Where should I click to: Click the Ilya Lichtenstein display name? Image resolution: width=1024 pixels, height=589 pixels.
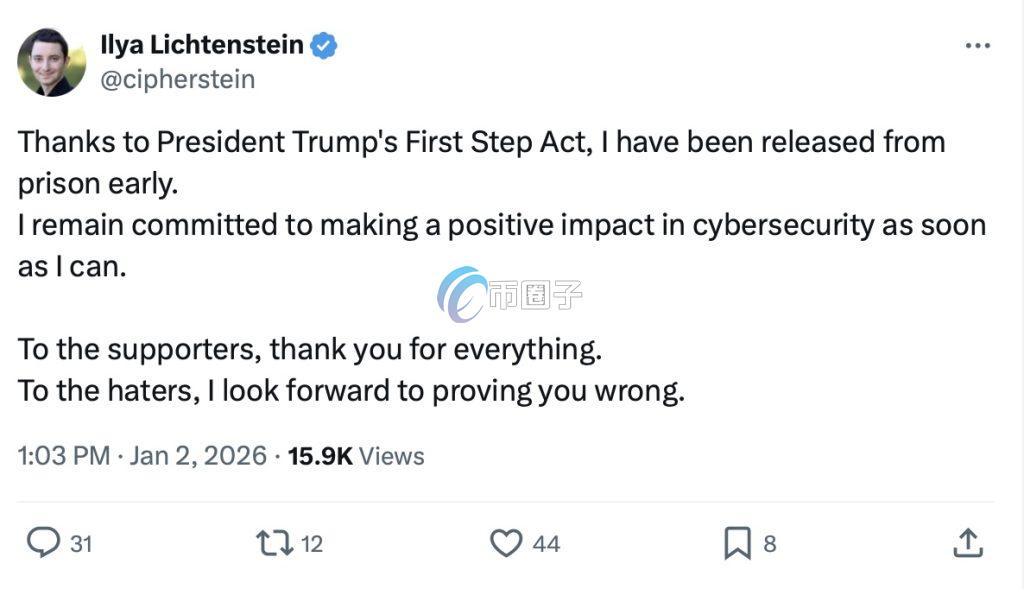click(x=202, y=45)
